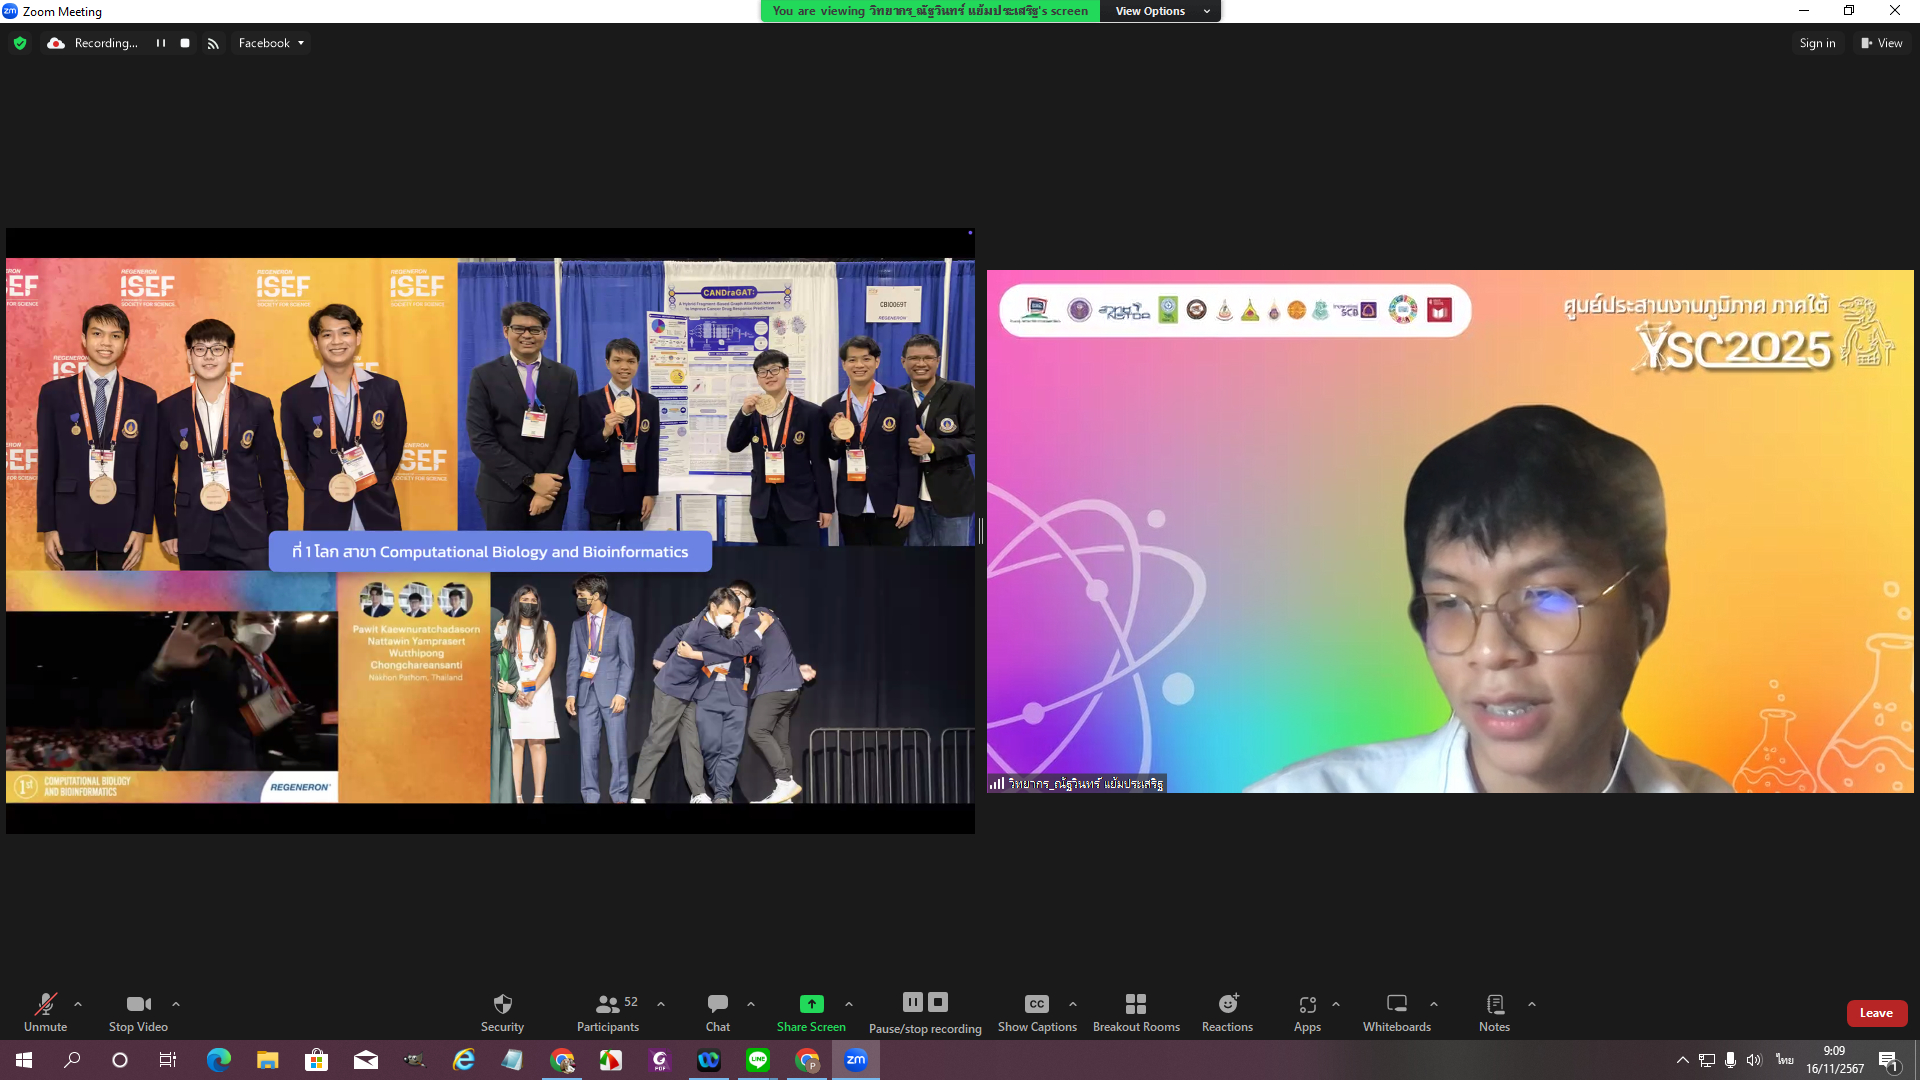
Task: Expand the arrow next to Stop Video
Action: 176,1004
